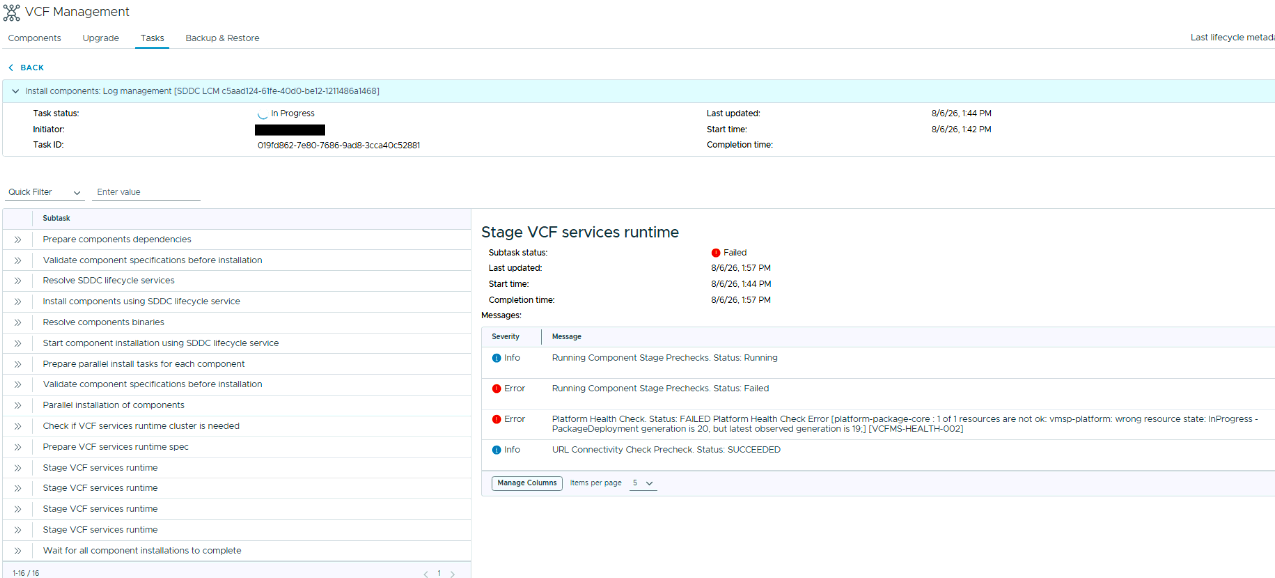Expand the Parallel installation of components row chevron

pos(17,405)
